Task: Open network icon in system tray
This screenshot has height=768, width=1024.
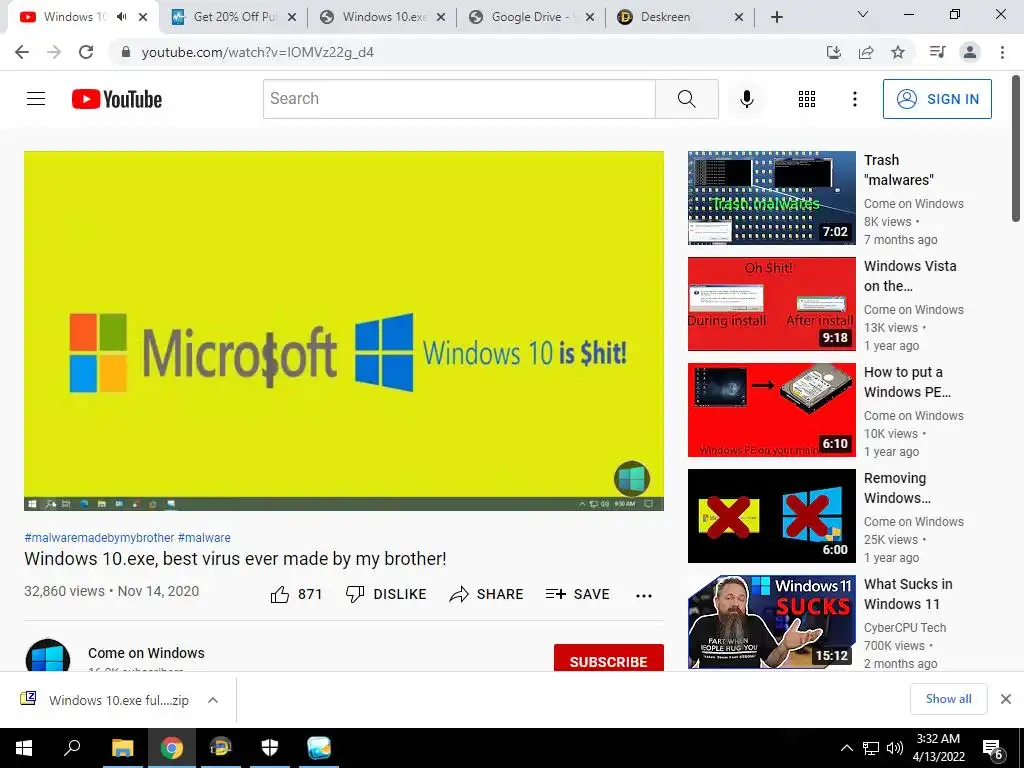Action: click(x=871, y=748)
